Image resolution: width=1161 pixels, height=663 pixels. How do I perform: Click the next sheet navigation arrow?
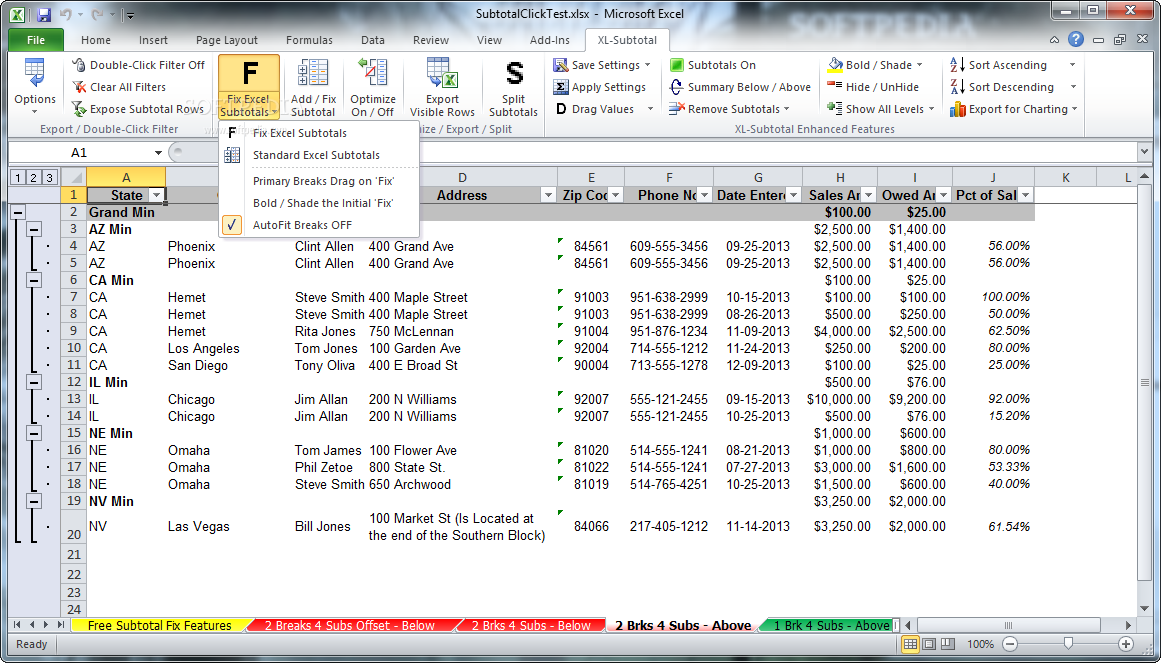[46, 625]
